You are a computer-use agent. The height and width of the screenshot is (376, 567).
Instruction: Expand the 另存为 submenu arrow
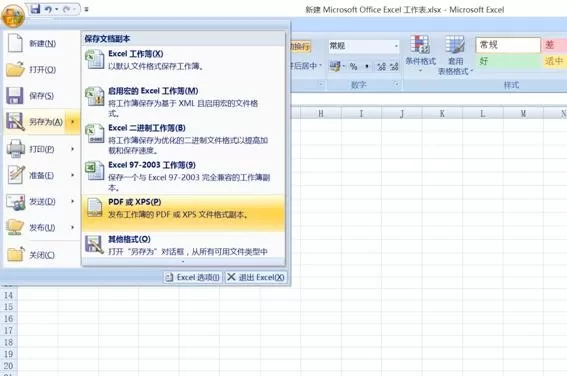[x=73, y=122]
